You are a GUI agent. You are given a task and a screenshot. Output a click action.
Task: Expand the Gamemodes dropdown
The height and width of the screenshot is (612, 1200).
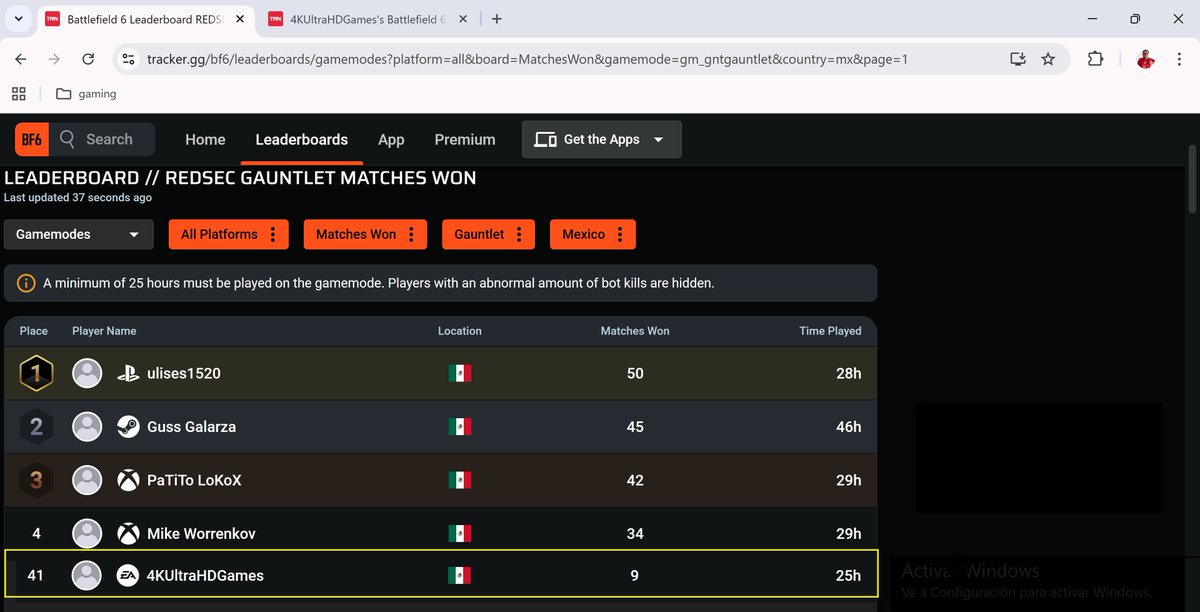(x=79, y=234)
